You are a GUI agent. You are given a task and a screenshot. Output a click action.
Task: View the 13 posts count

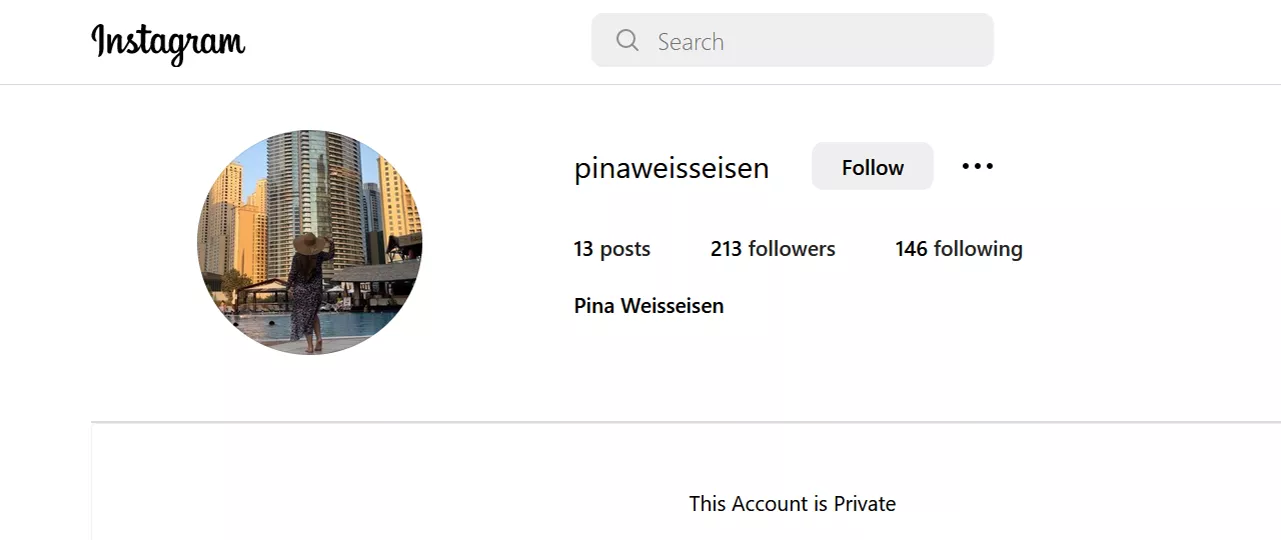click(612, 249)
